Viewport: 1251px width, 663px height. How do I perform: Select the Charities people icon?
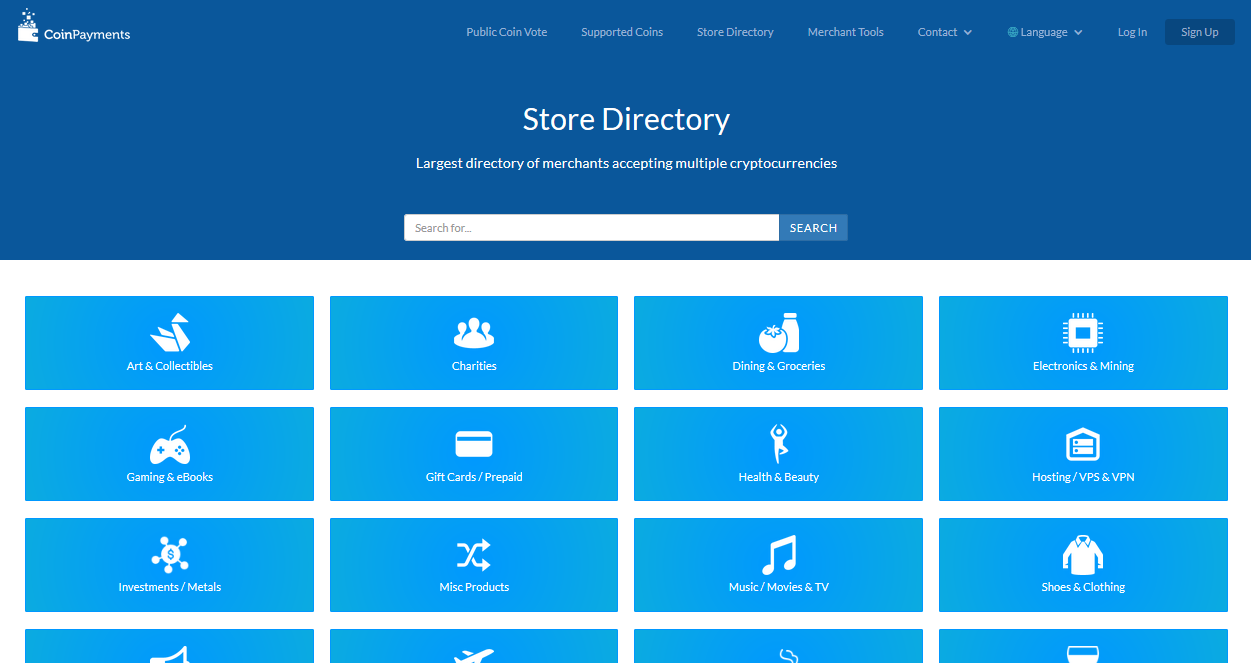[474, 333]
